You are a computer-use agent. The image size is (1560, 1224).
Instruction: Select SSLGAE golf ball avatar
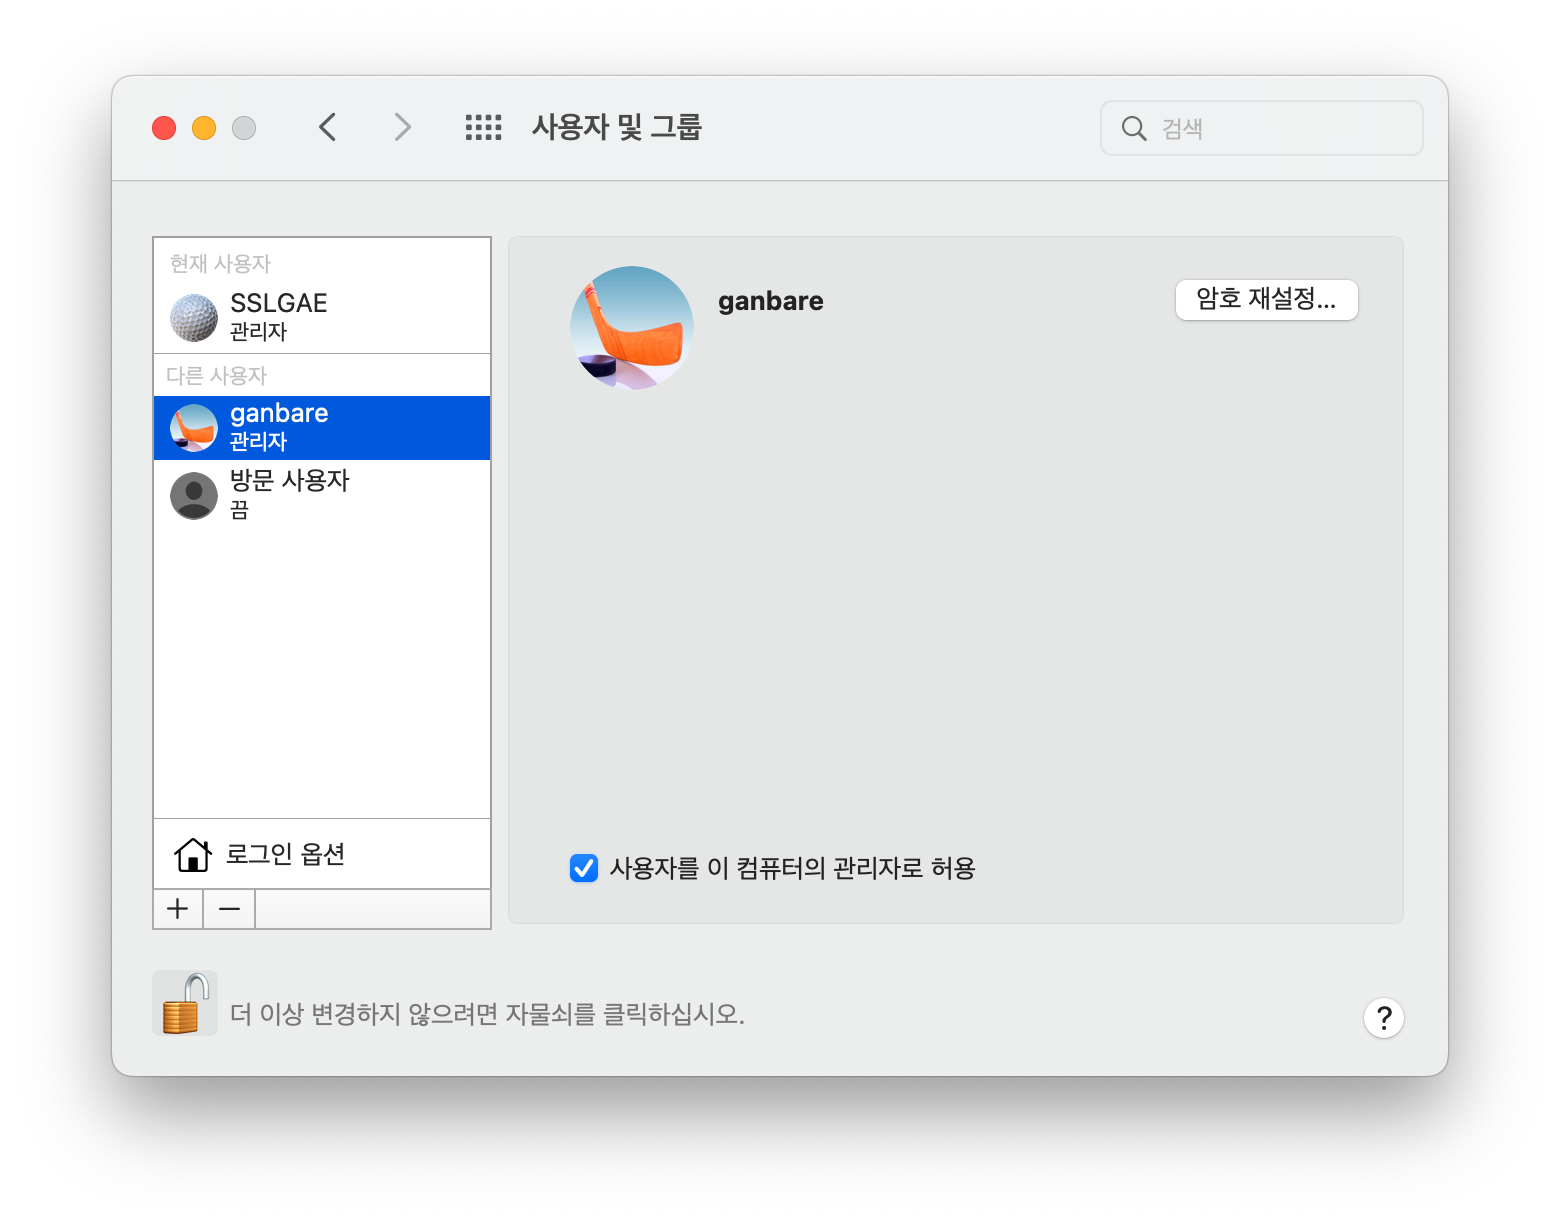[194, 318]
